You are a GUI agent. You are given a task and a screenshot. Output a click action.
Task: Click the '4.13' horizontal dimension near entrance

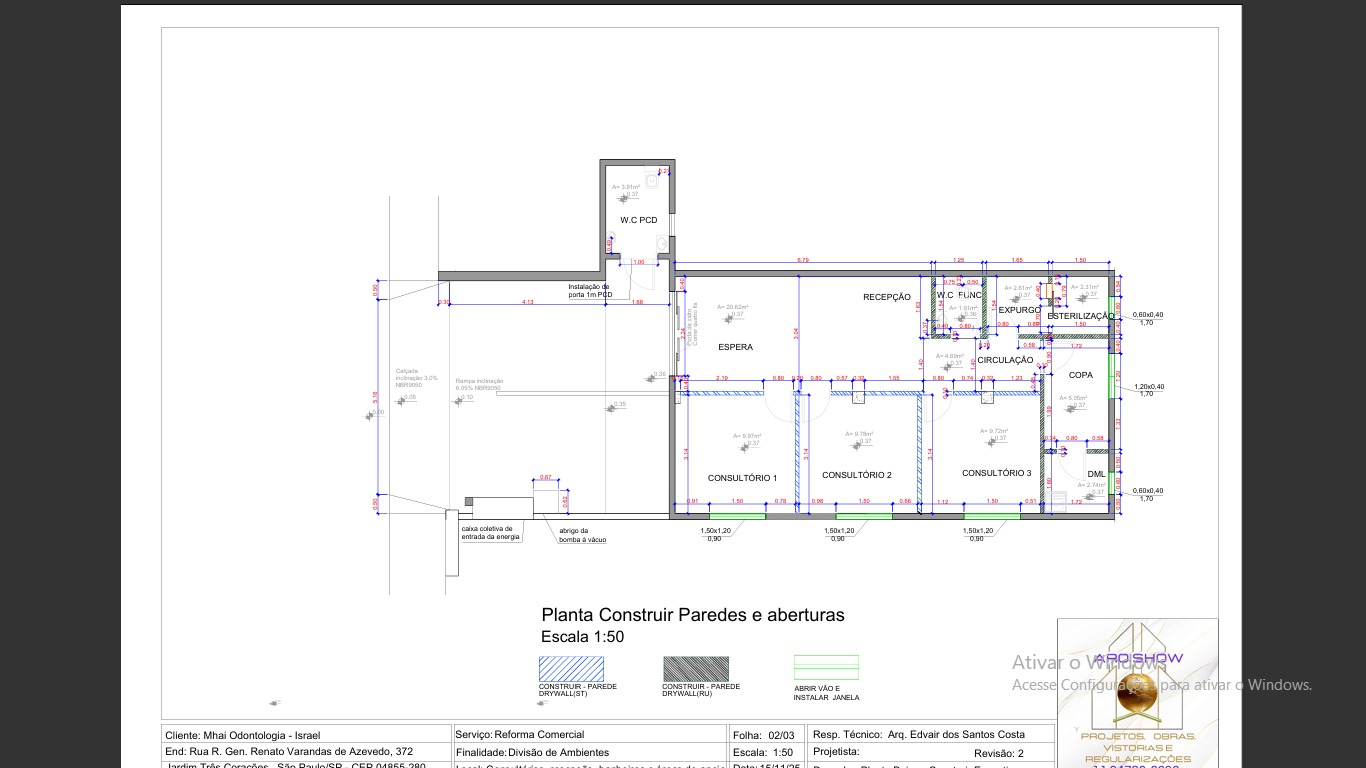[527, 301]
